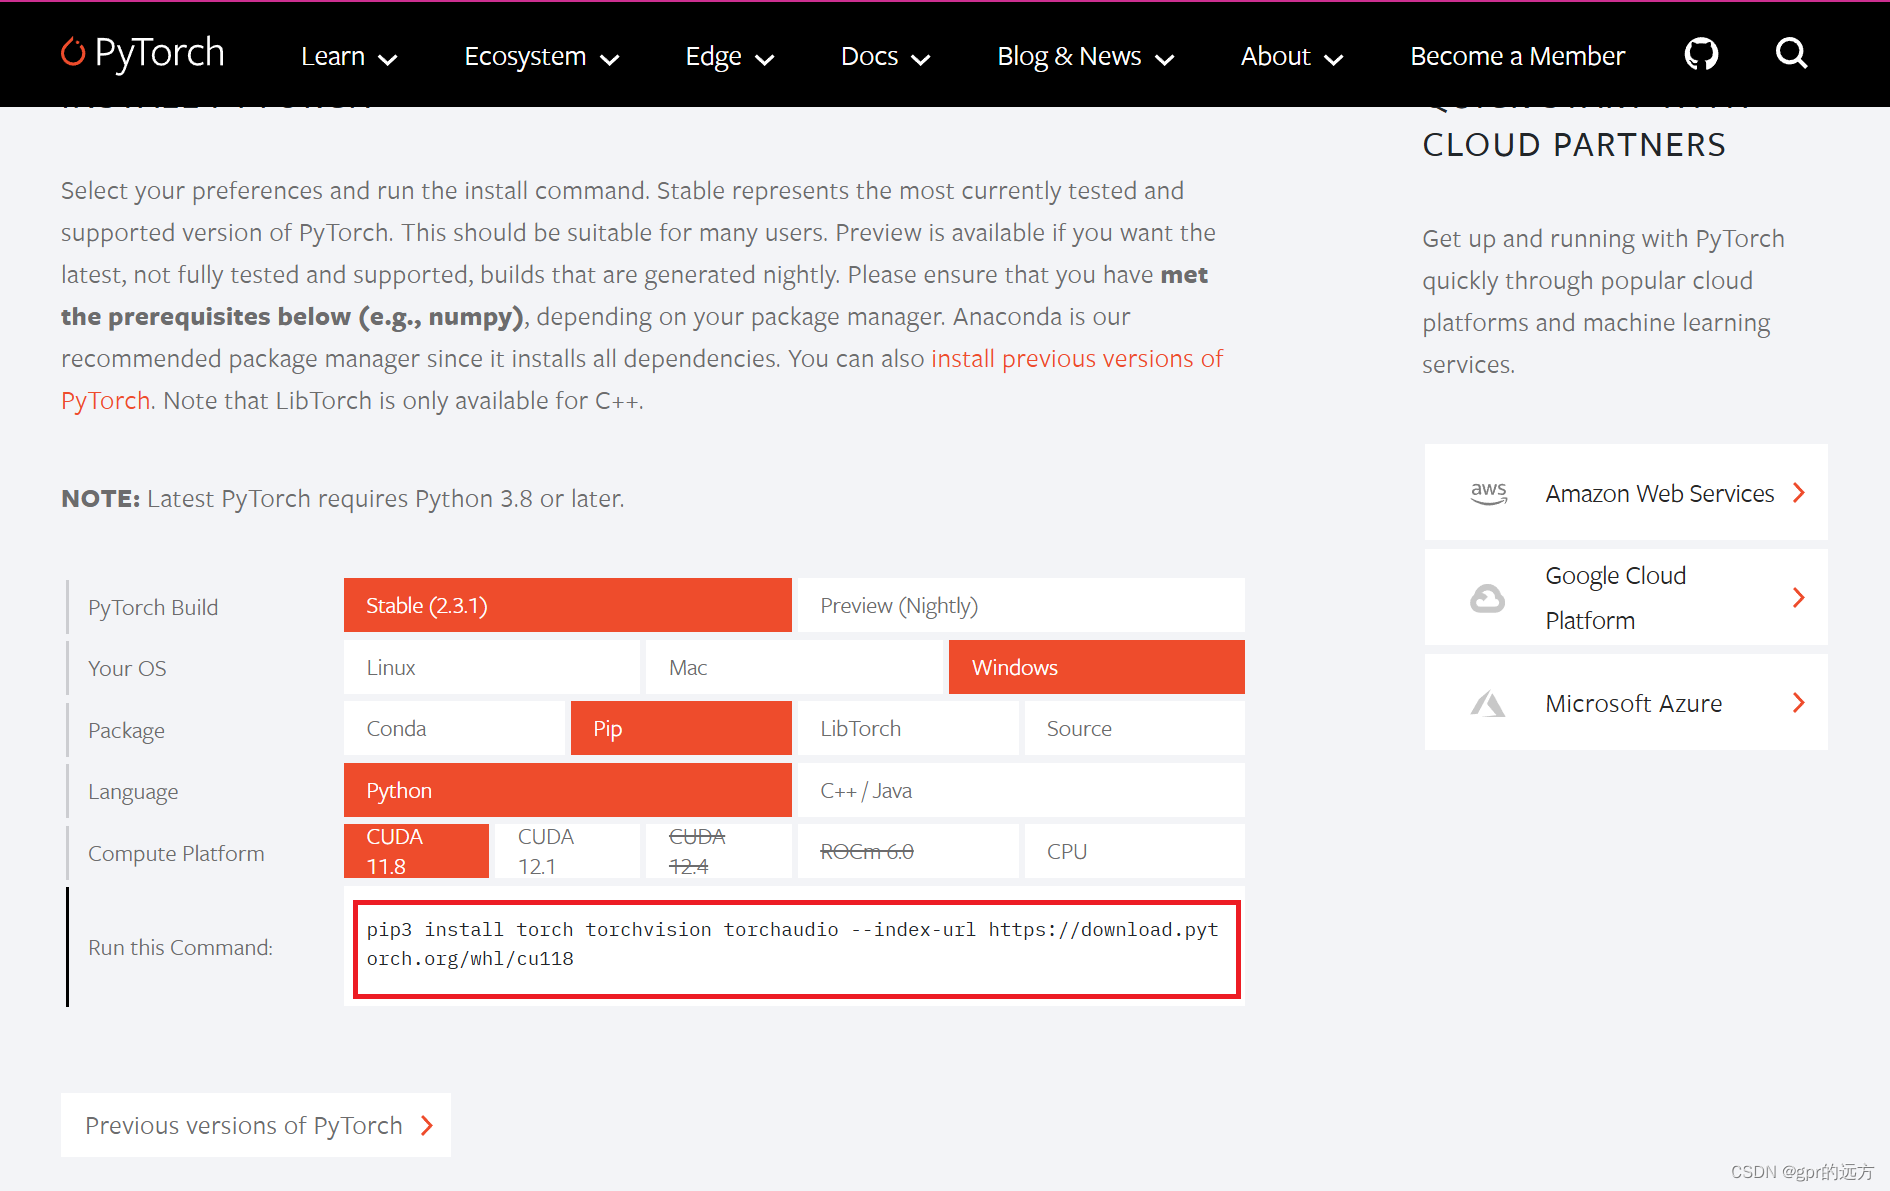This screenshot has width=1890, height=1191.
Task: Click the arrow next to Google Cloud Platform
Action: pos(1799,598)
